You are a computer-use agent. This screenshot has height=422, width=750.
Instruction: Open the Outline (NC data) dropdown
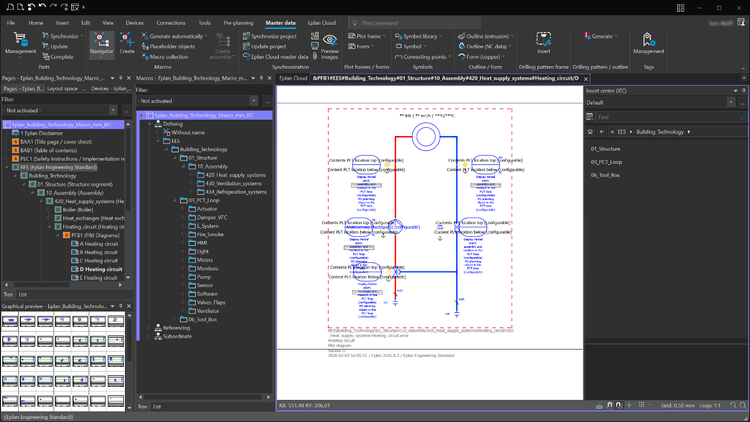click(510, 46)
